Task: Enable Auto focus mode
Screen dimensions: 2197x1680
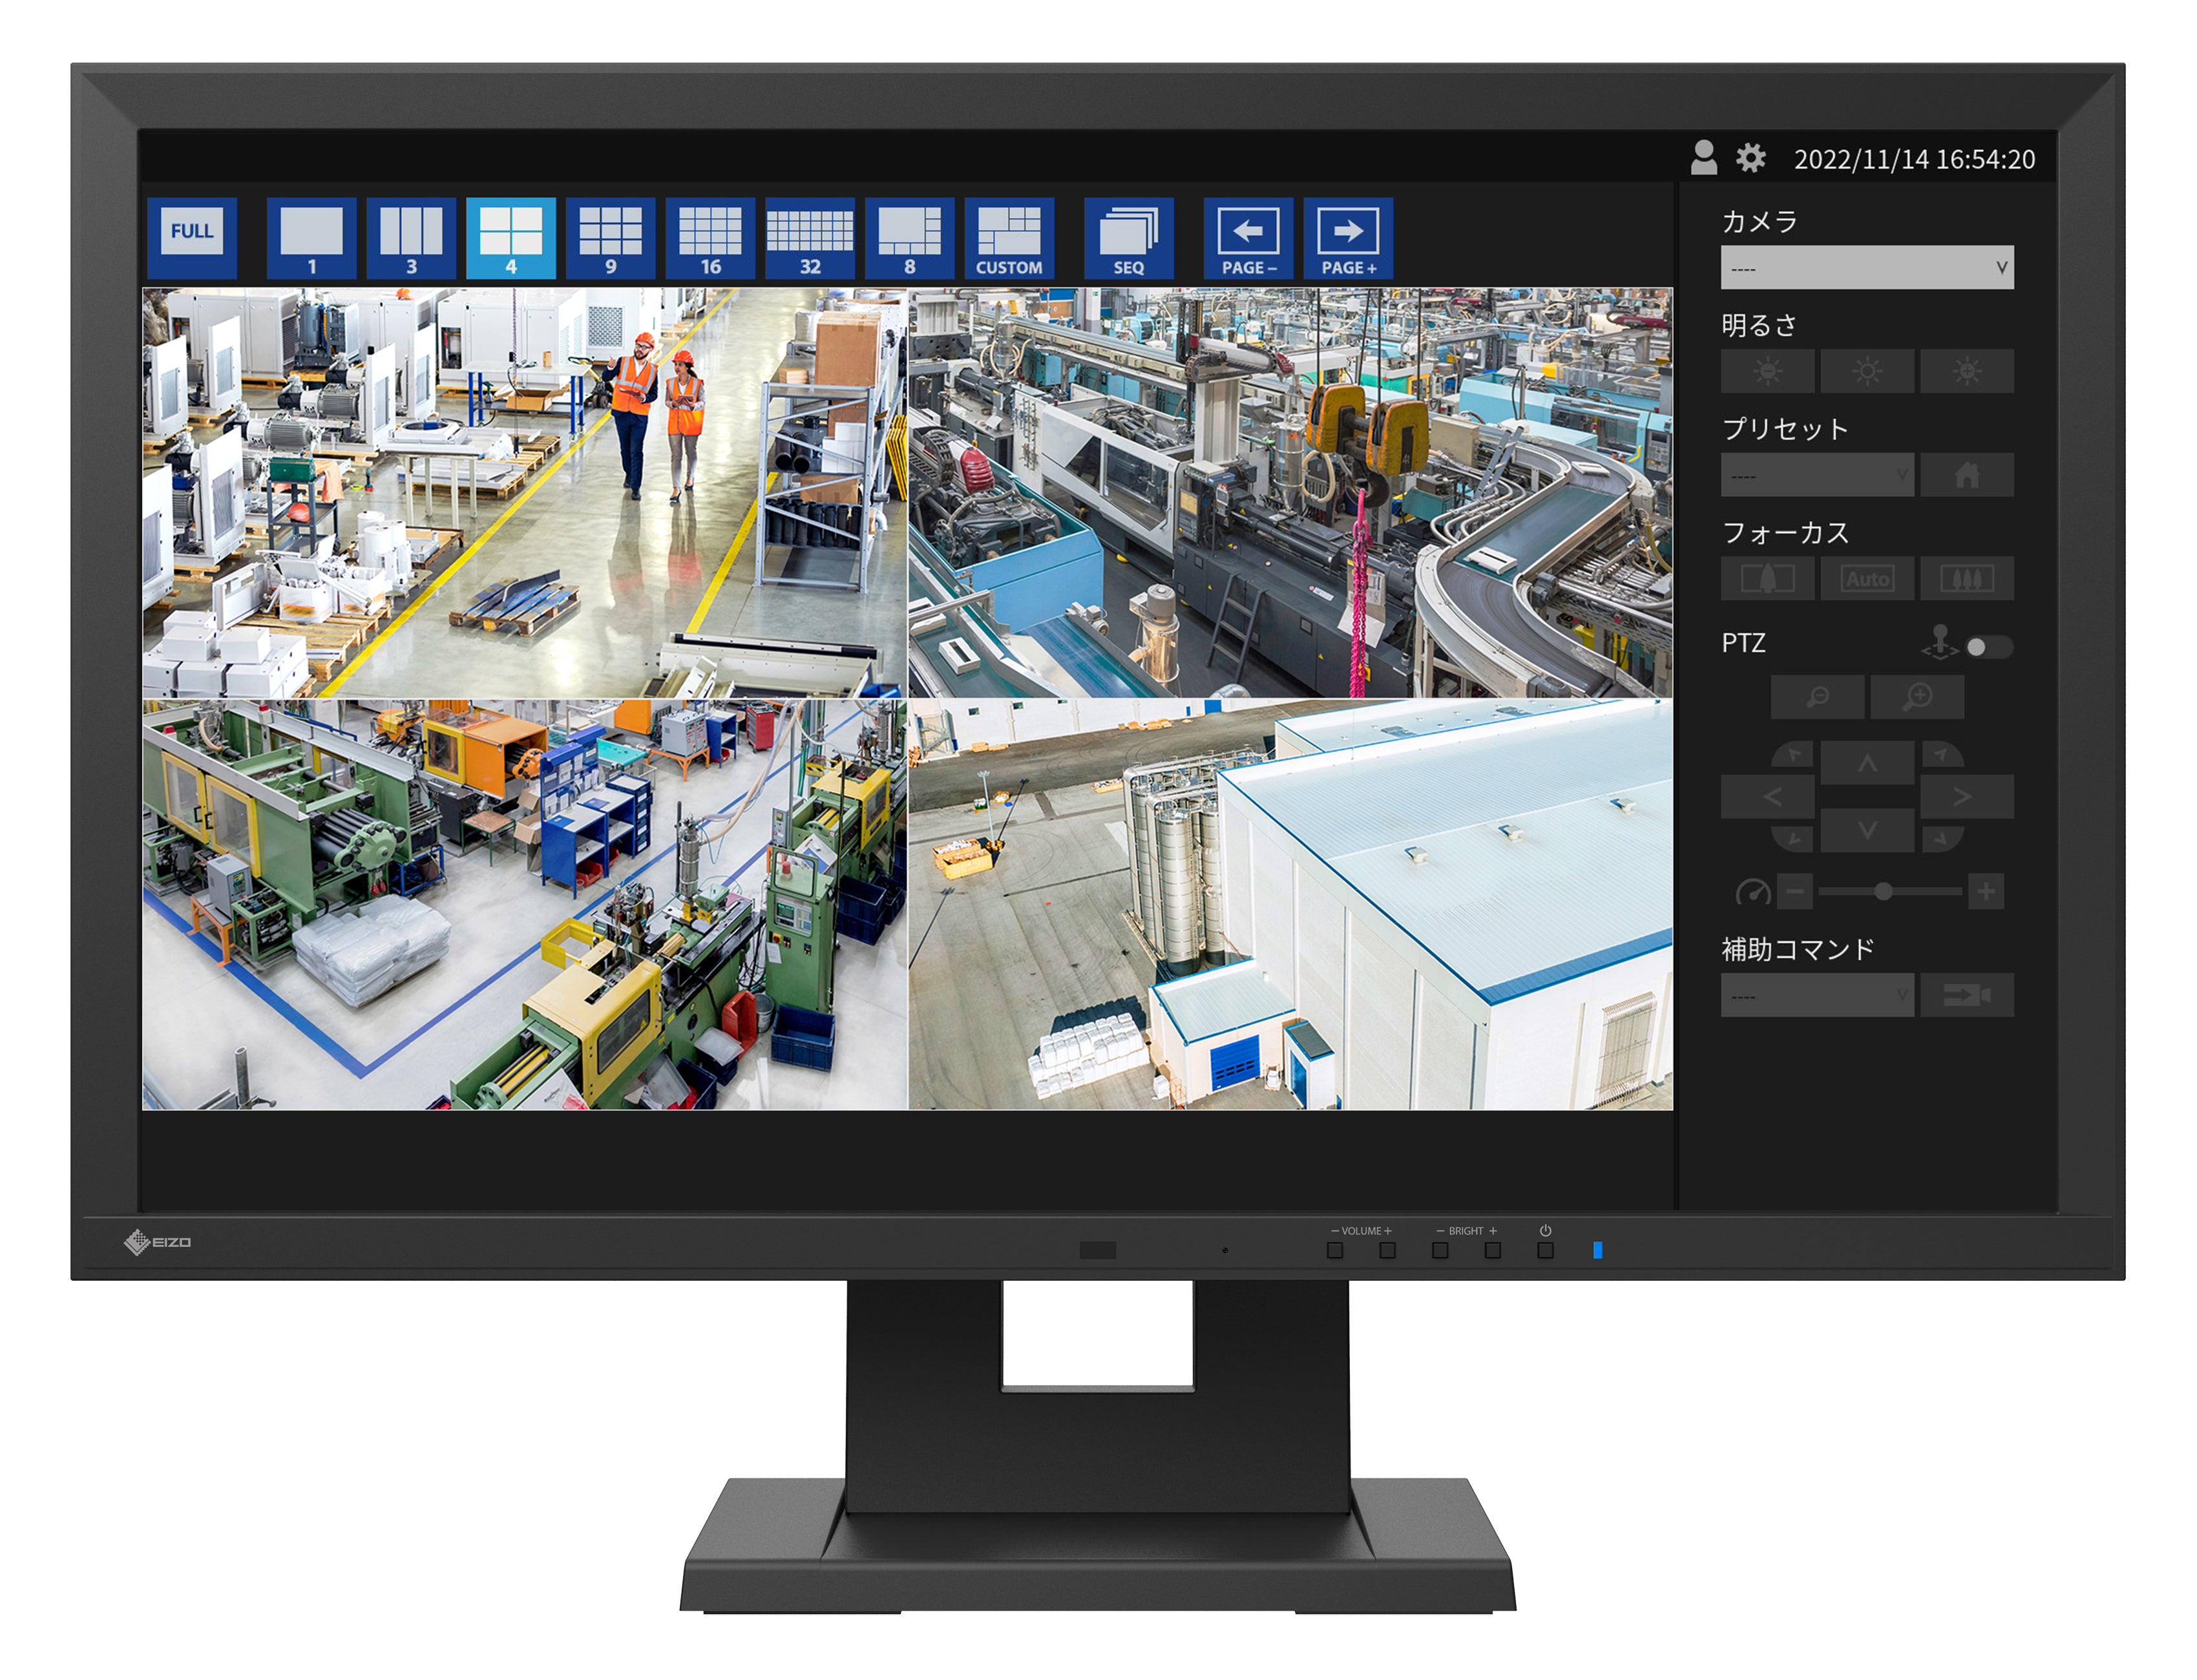Action: coord(1867,579)
